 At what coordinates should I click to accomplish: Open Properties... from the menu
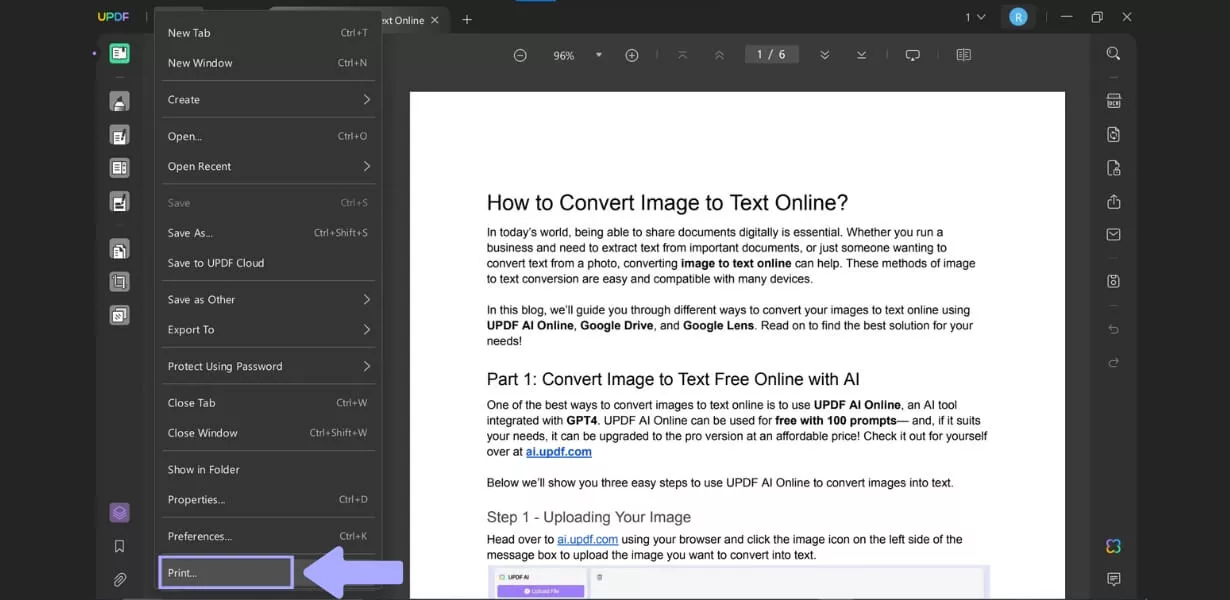pyautogui.click(x=268, y=499)
